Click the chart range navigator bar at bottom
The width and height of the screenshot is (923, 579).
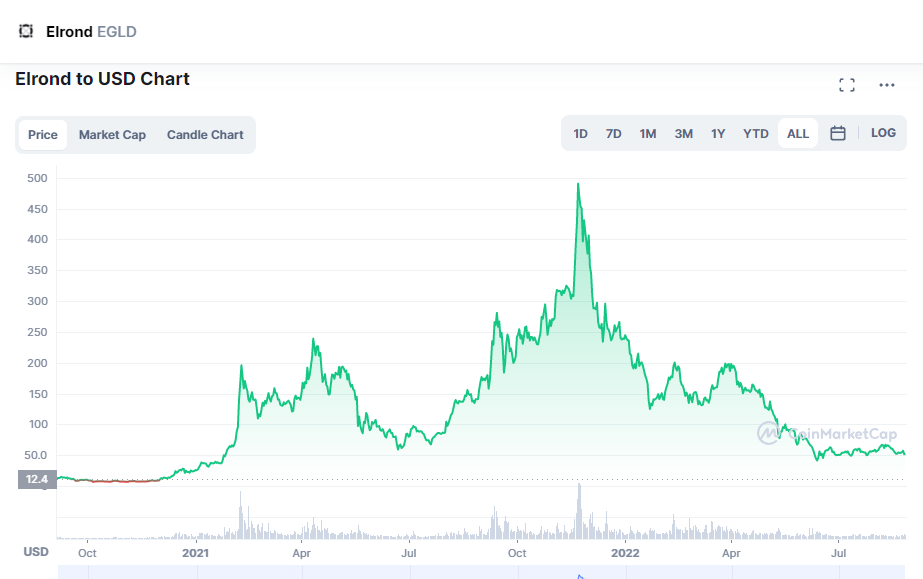tap(482, 572)
